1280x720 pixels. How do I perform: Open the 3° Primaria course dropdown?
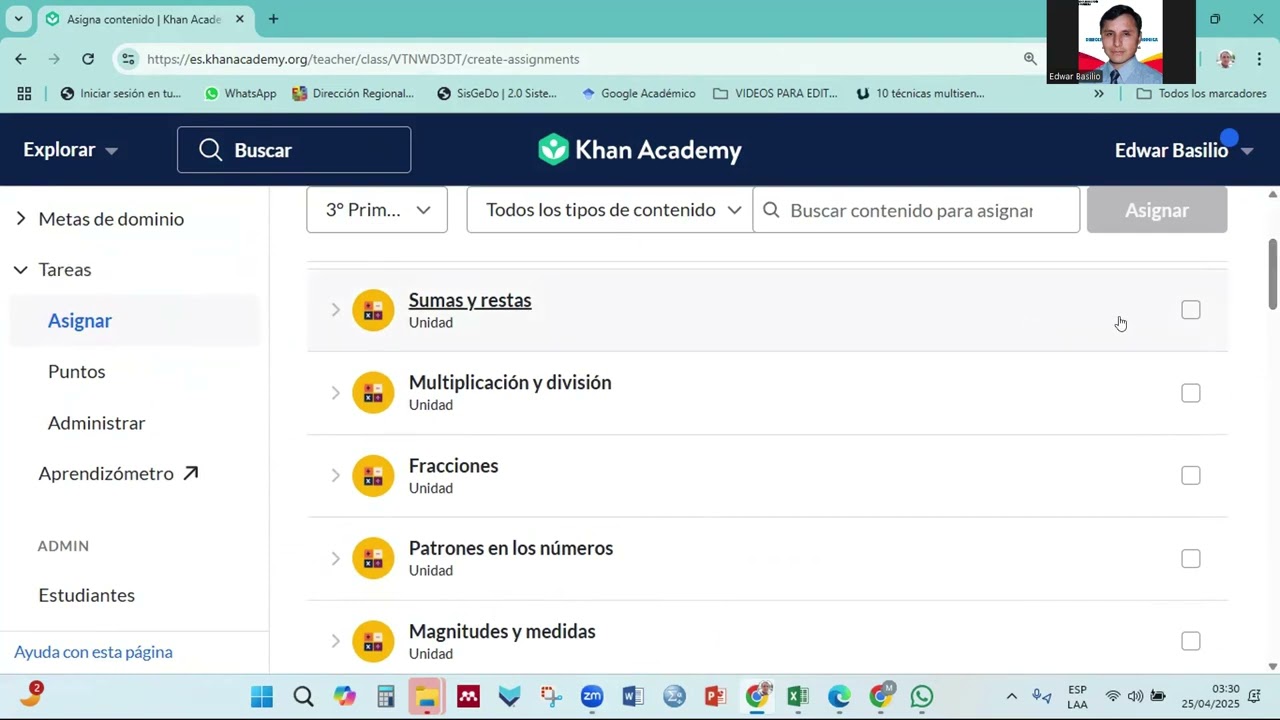click(377, 210)
